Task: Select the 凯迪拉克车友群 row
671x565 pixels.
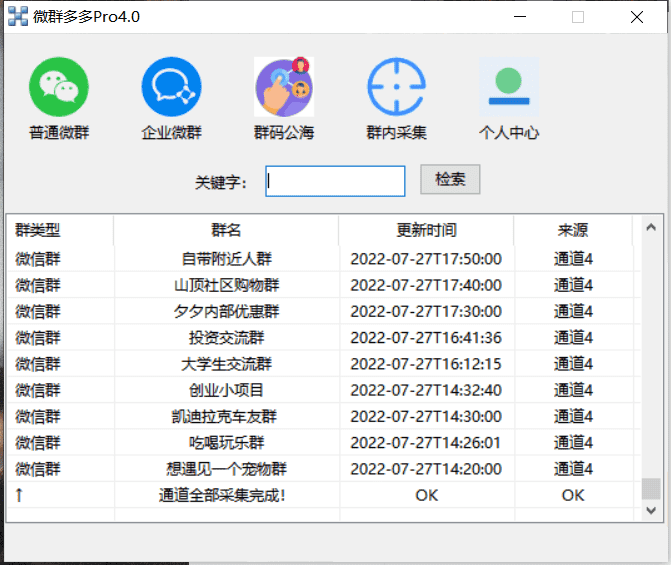Action: pyautogui.click(x=226, y=416)
